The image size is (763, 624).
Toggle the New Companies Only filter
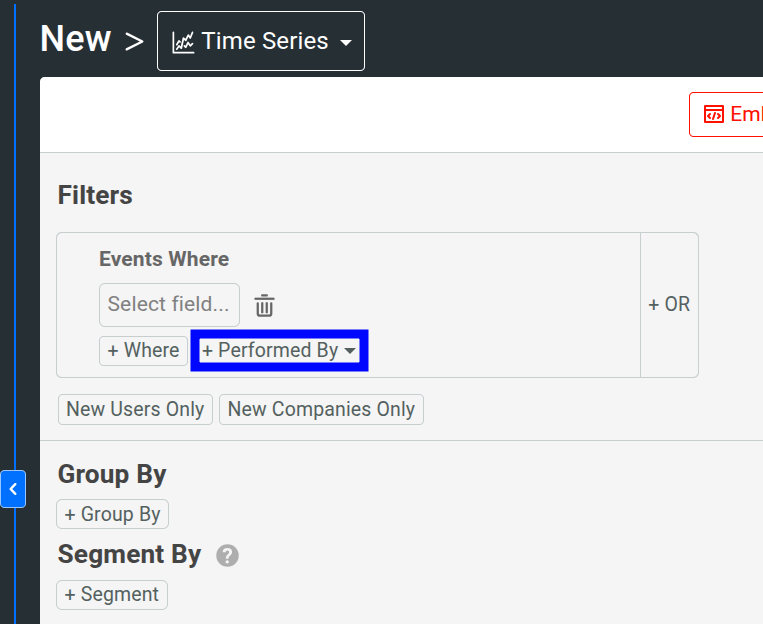coord(321,409)
